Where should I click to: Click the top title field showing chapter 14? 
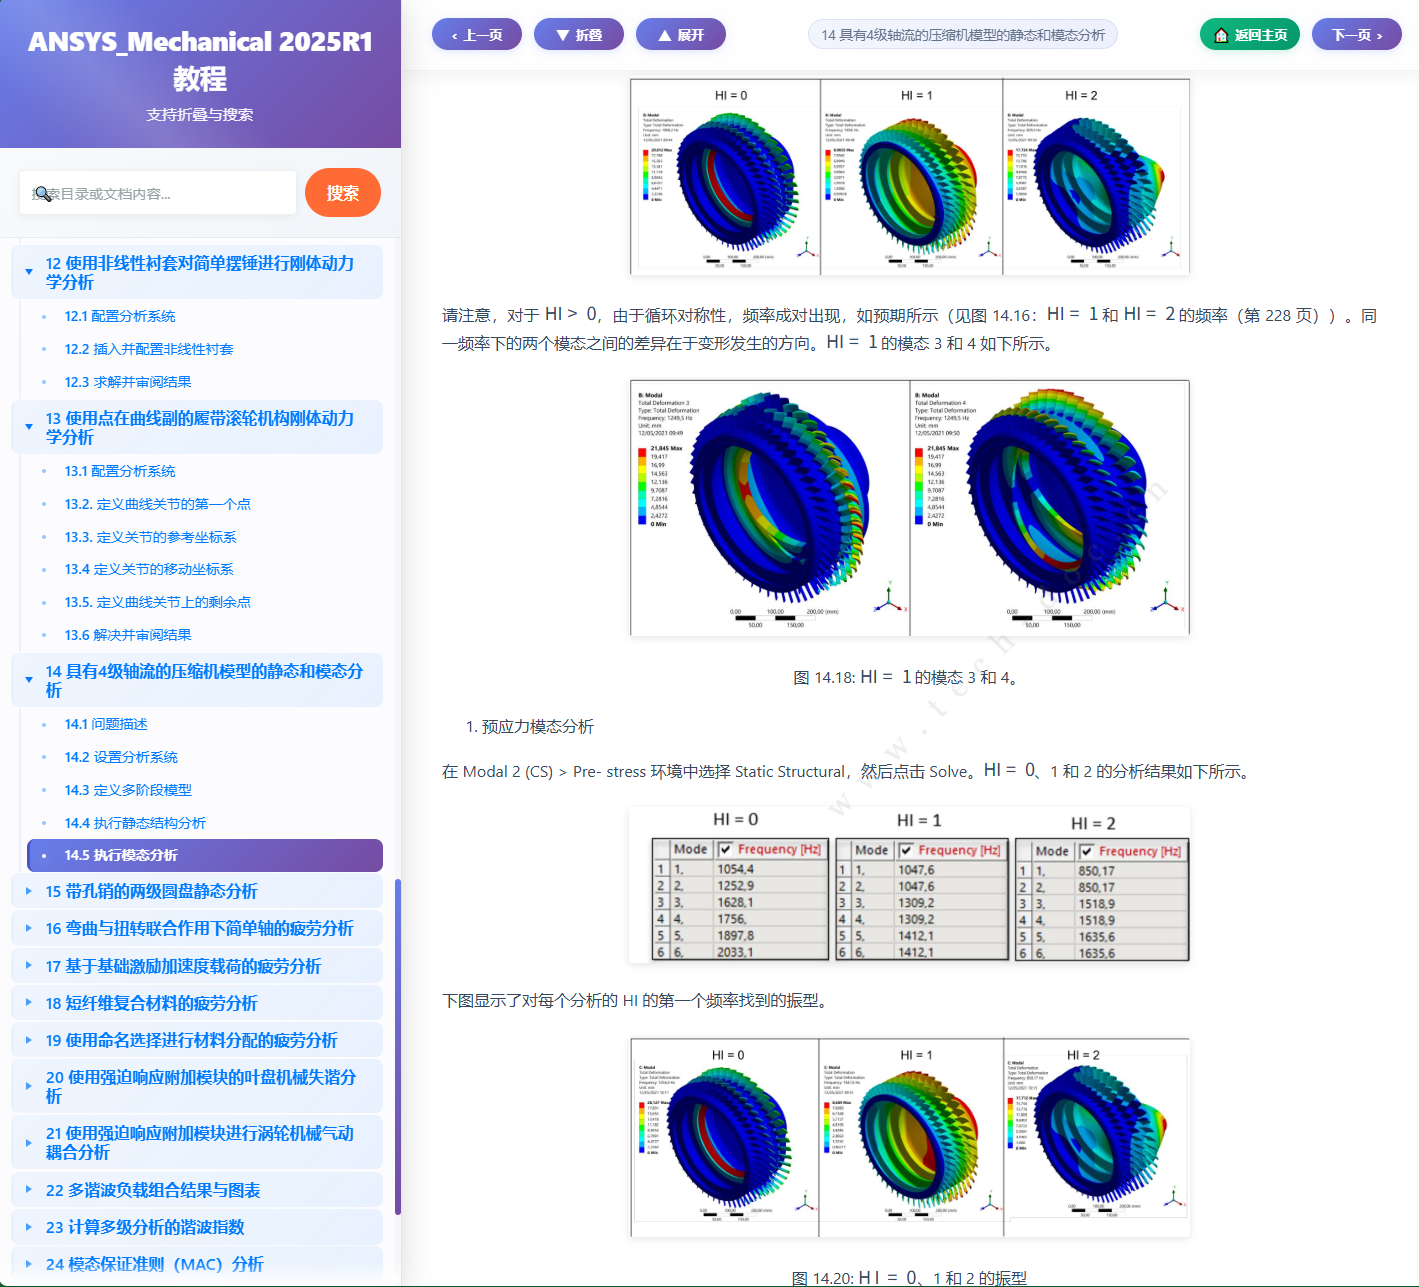click(962, 33)
